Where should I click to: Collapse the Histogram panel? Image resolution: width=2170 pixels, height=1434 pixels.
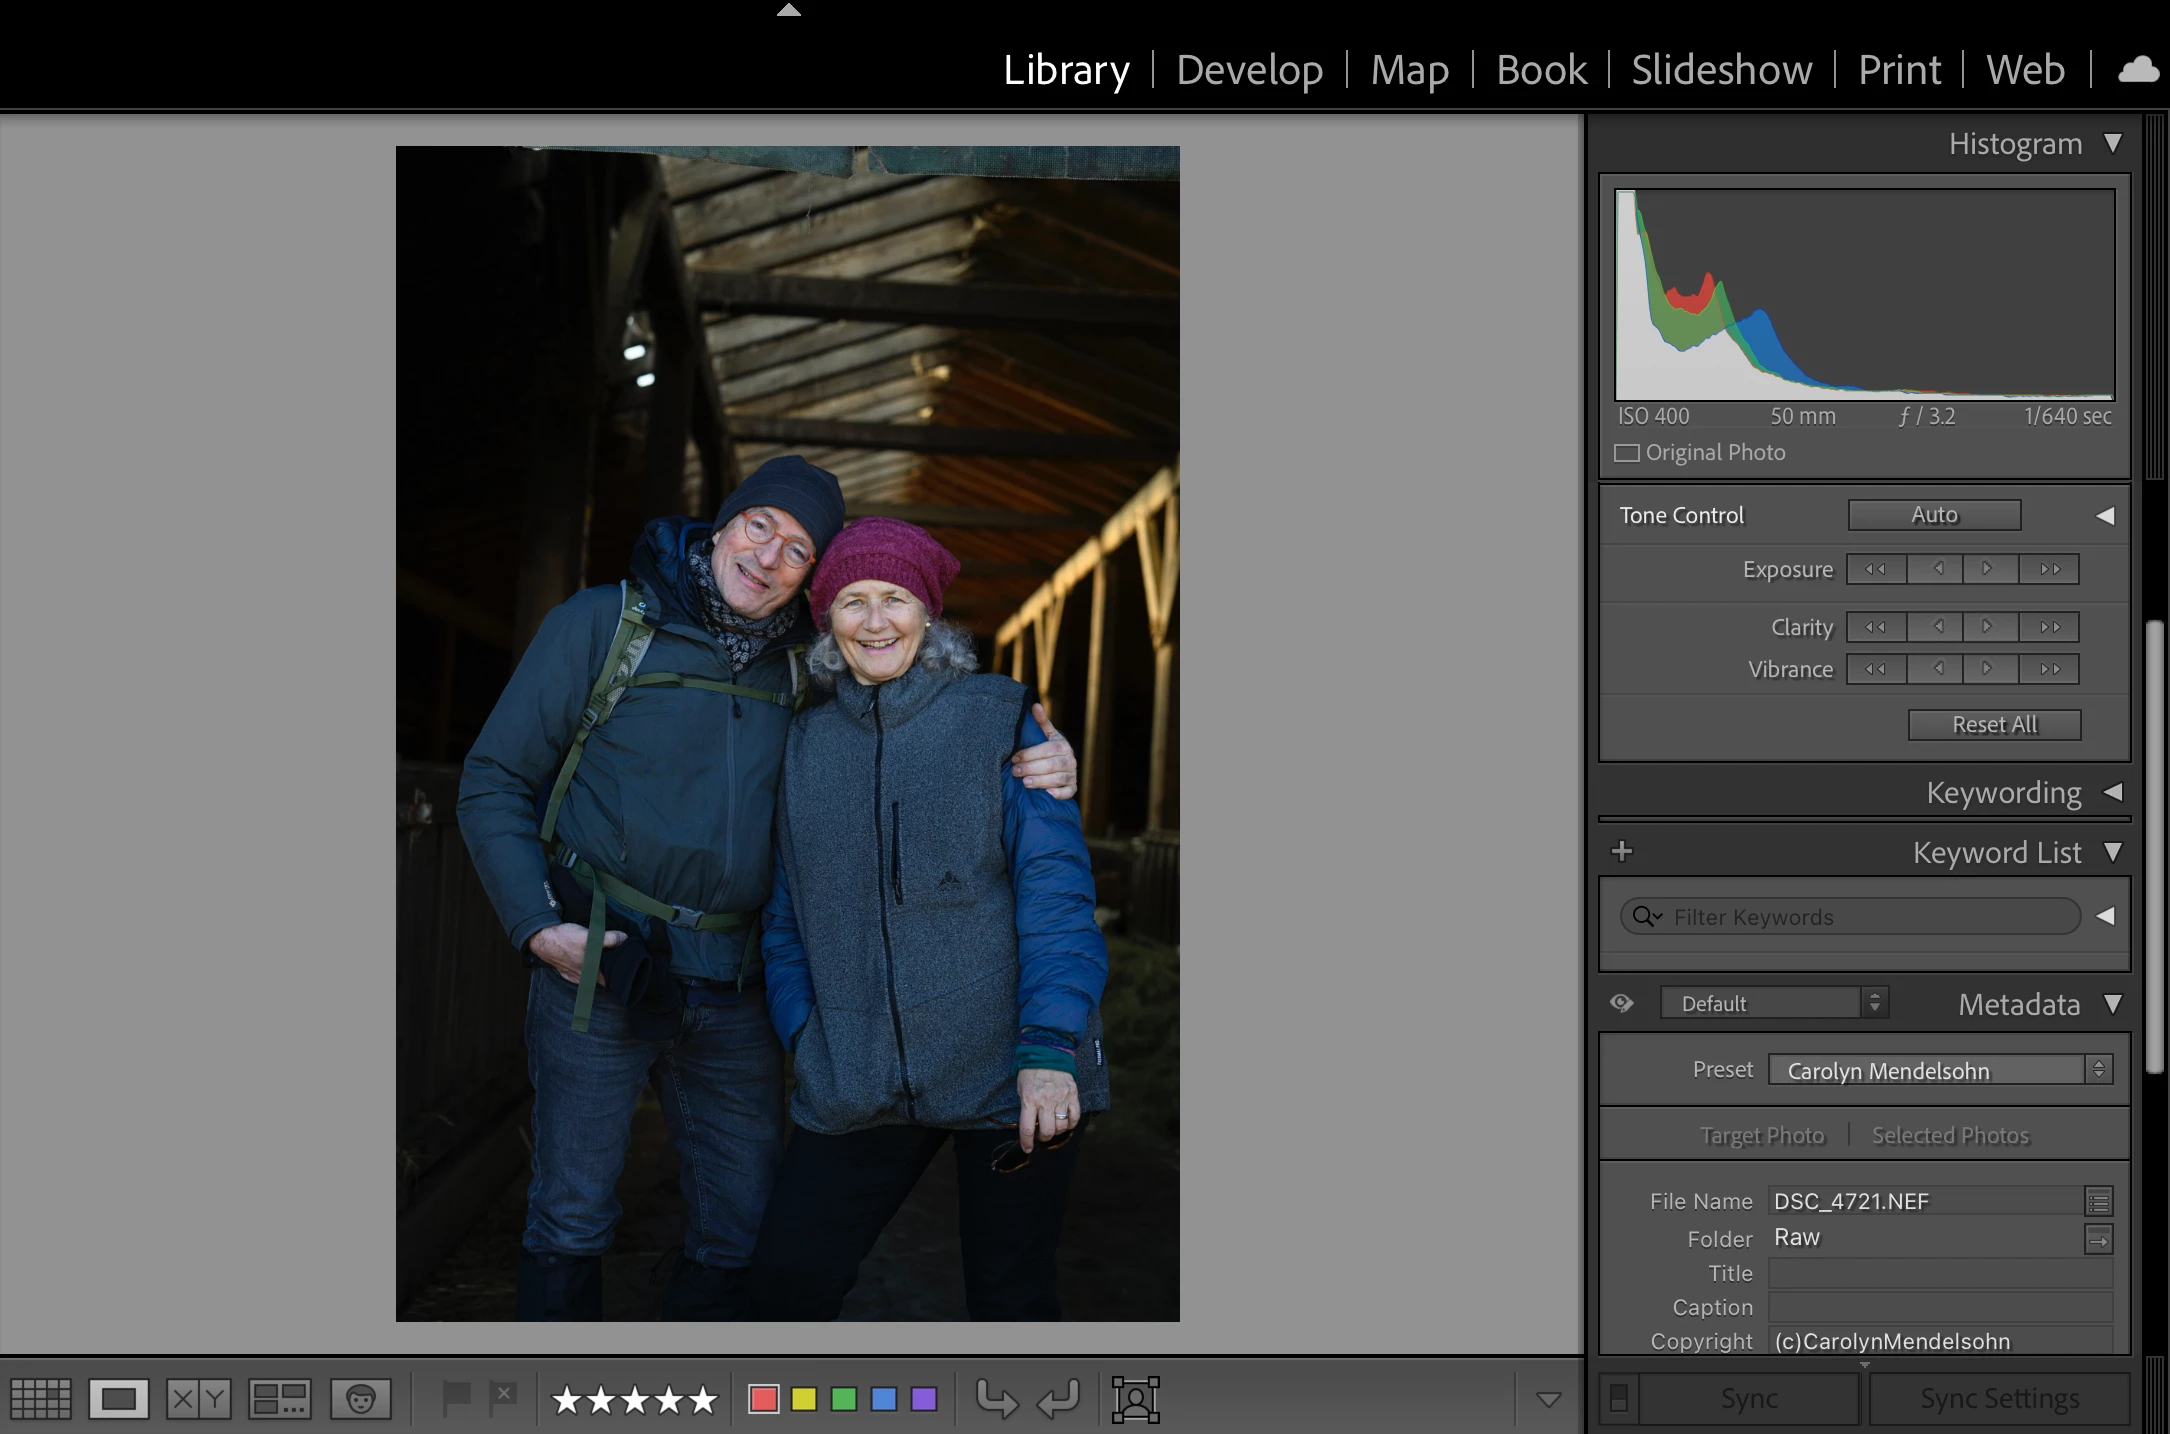(2112, 144)
